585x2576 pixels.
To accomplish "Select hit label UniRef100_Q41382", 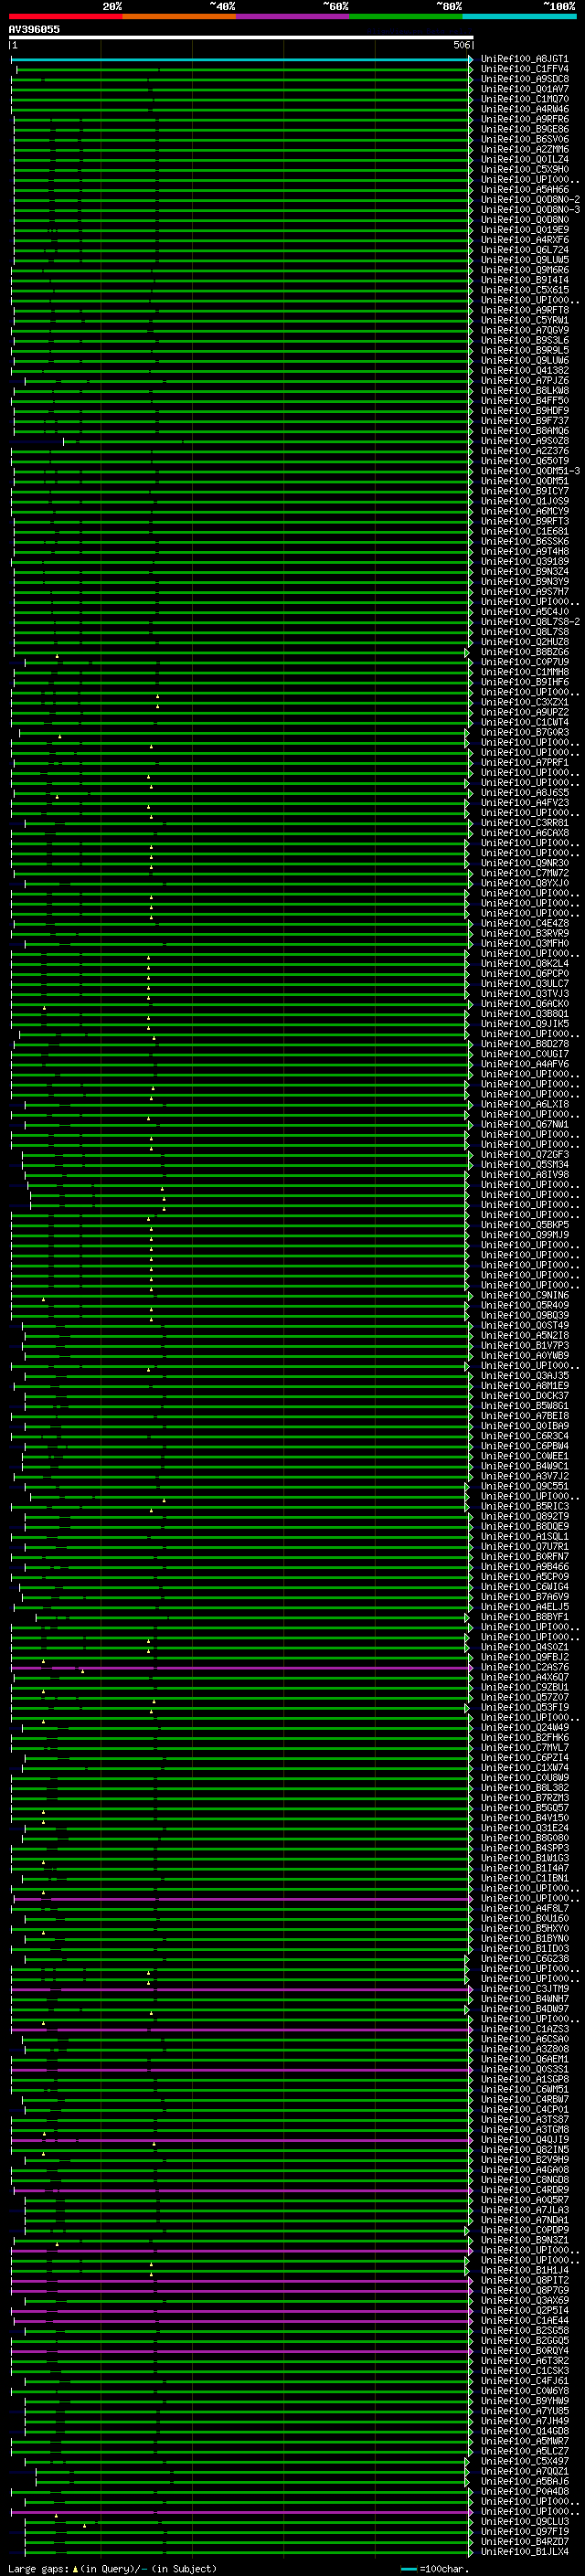I will pyautogui.click(x=524, y=370).
